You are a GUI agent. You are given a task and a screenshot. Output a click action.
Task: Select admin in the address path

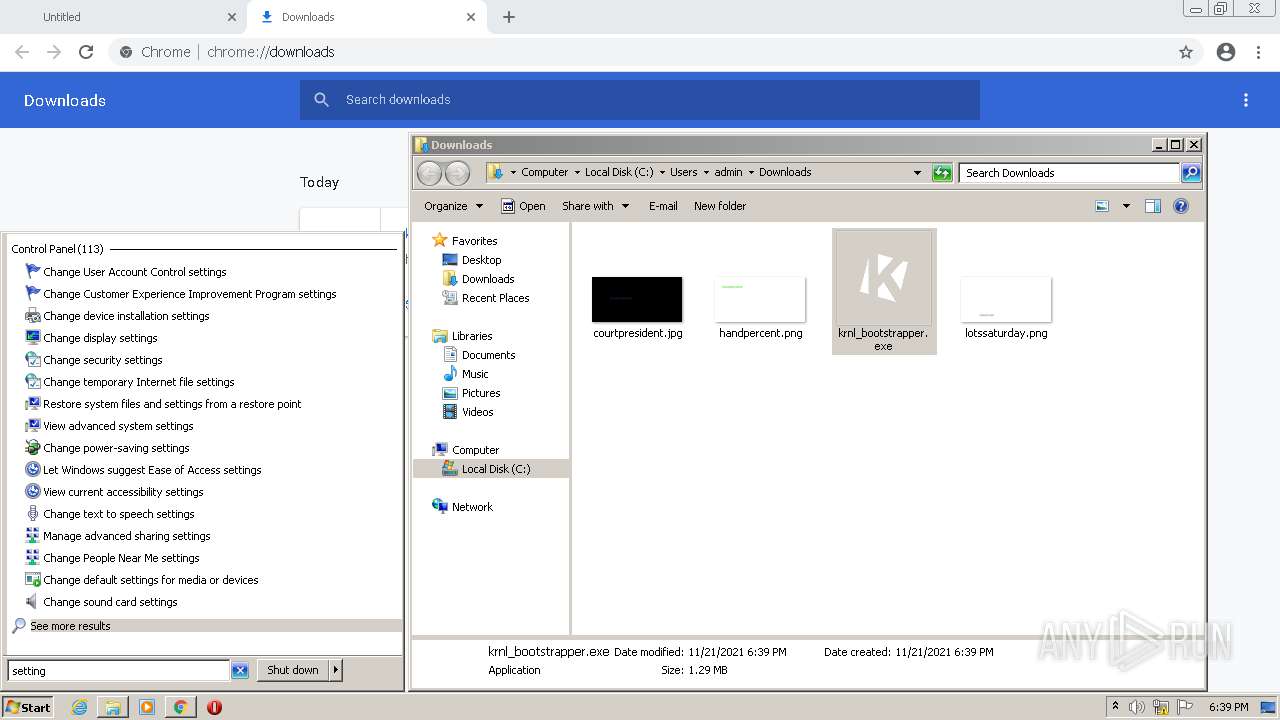click(728, 172)
